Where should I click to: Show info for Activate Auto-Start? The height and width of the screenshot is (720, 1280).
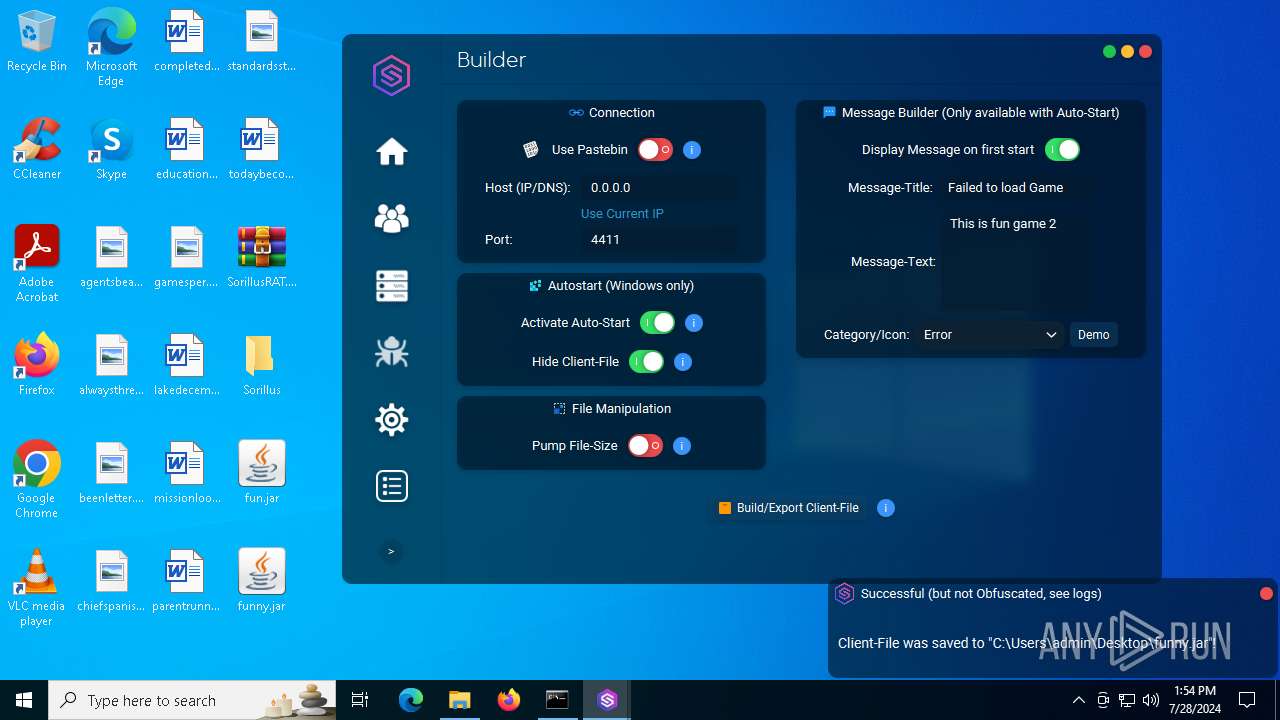[x=693, y=323]
